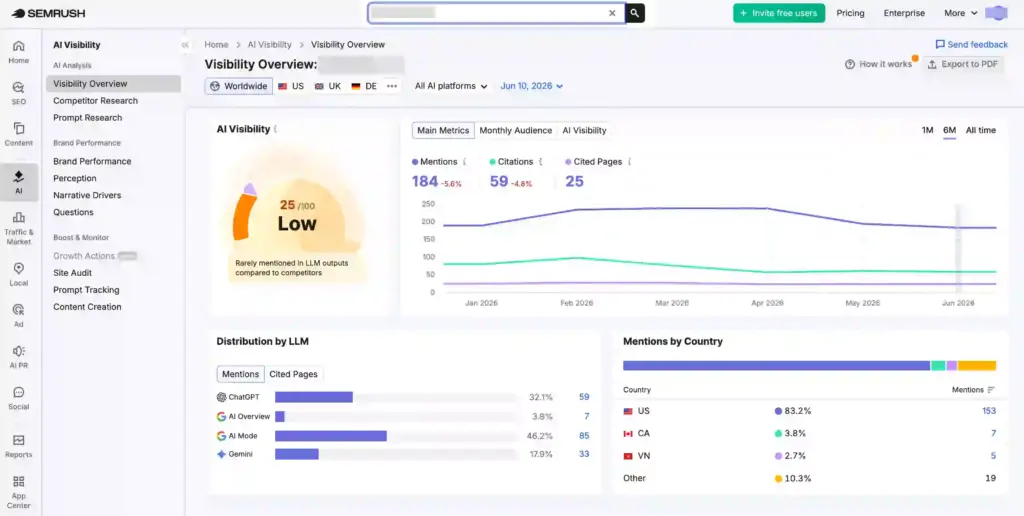The height and width of the screenshot is (516, 1024).
Task: Click the sort icon beside Mentions column
Action: 991,390
